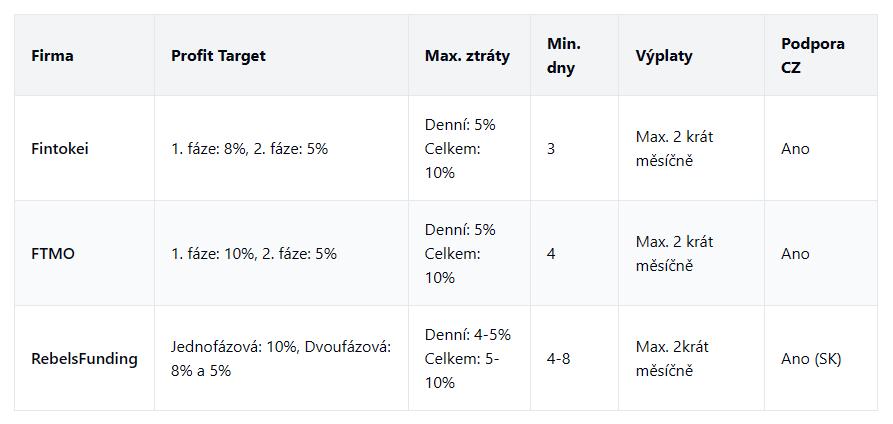Select the Výplaty column header

(x=664, y=56)
